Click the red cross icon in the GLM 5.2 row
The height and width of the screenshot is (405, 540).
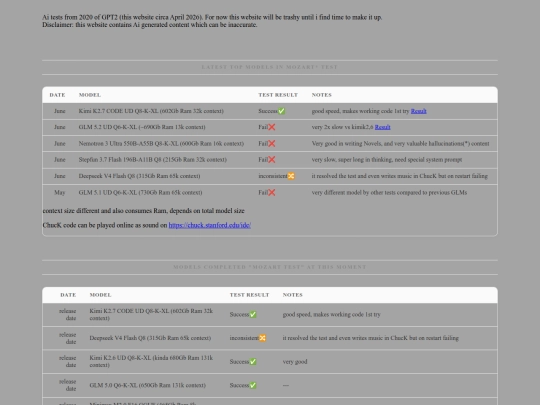[271, 127]
